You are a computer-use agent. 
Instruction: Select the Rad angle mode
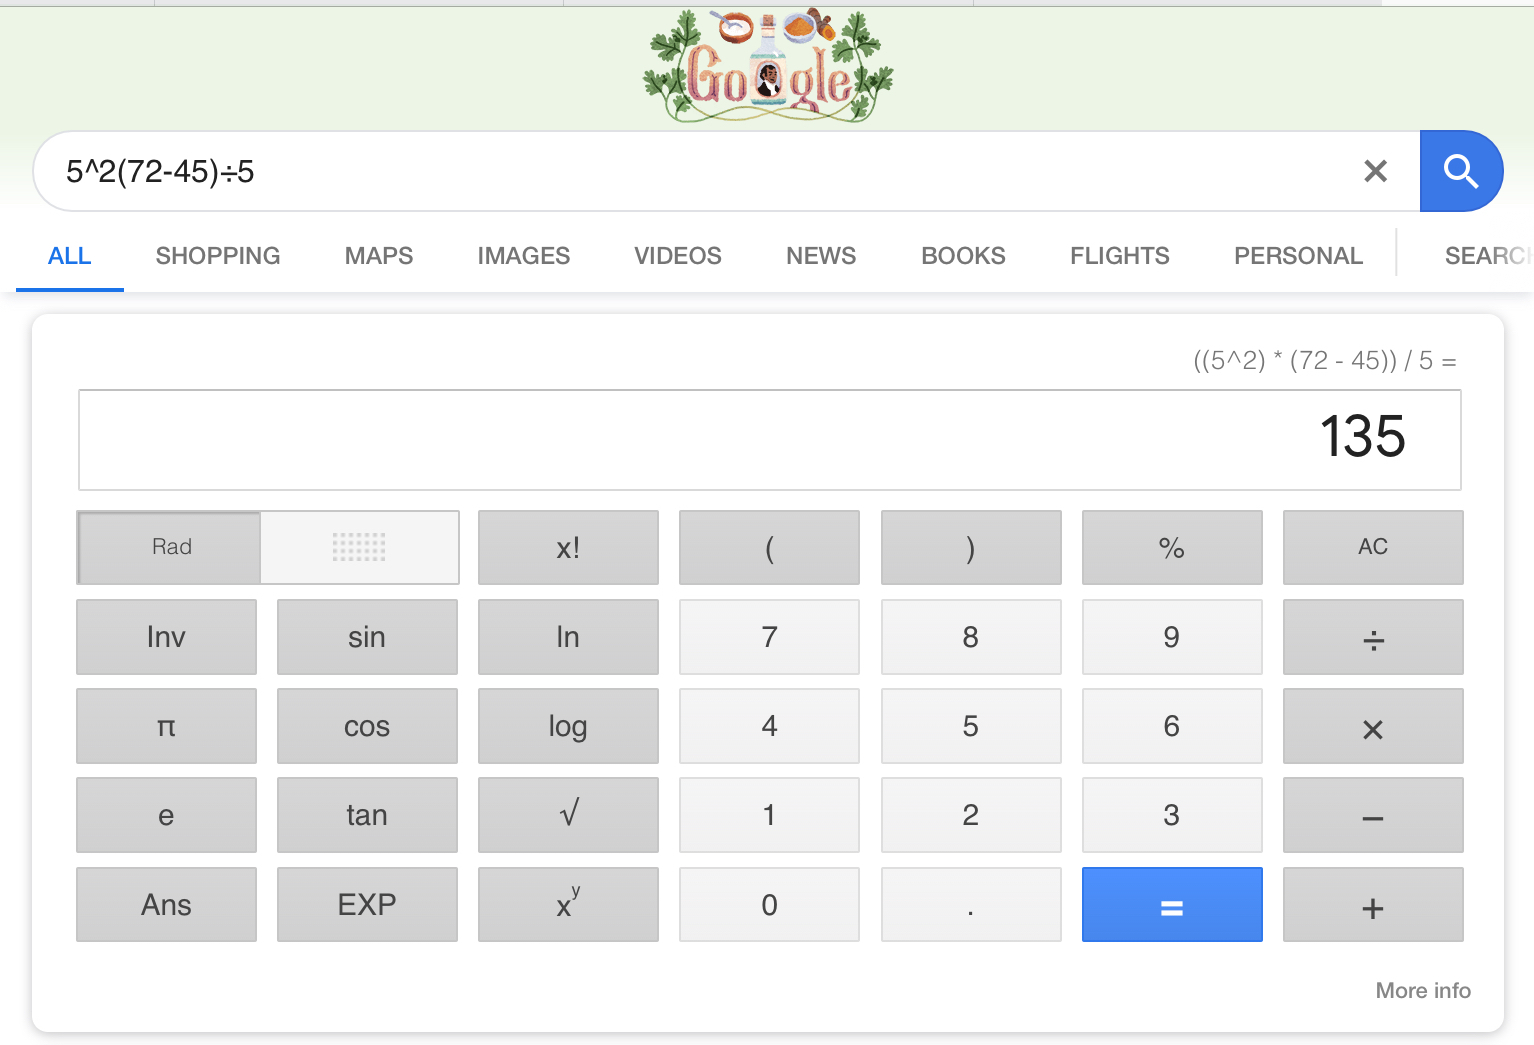click(170, 547)
